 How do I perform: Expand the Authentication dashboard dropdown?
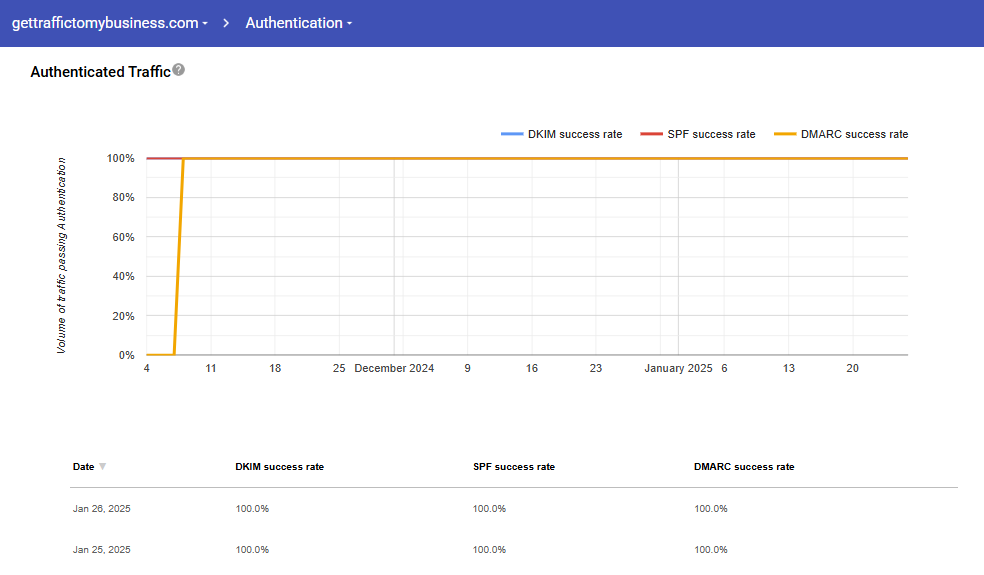298,23
